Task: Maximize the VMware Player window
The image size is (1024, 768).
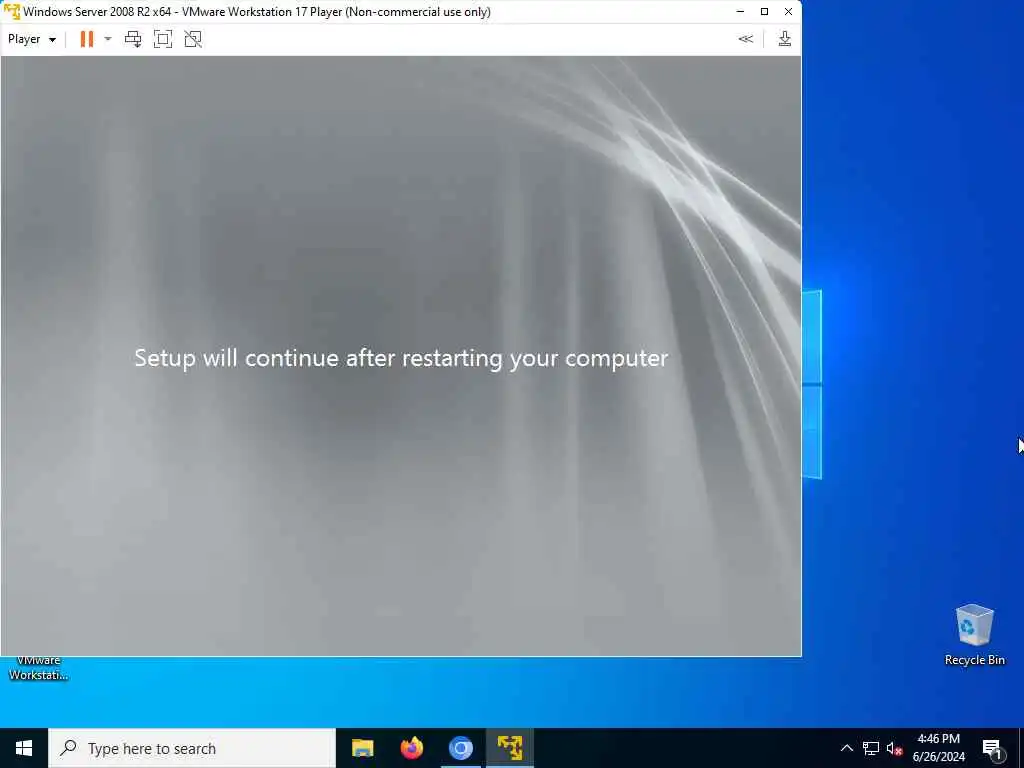Action: (764, 12)
